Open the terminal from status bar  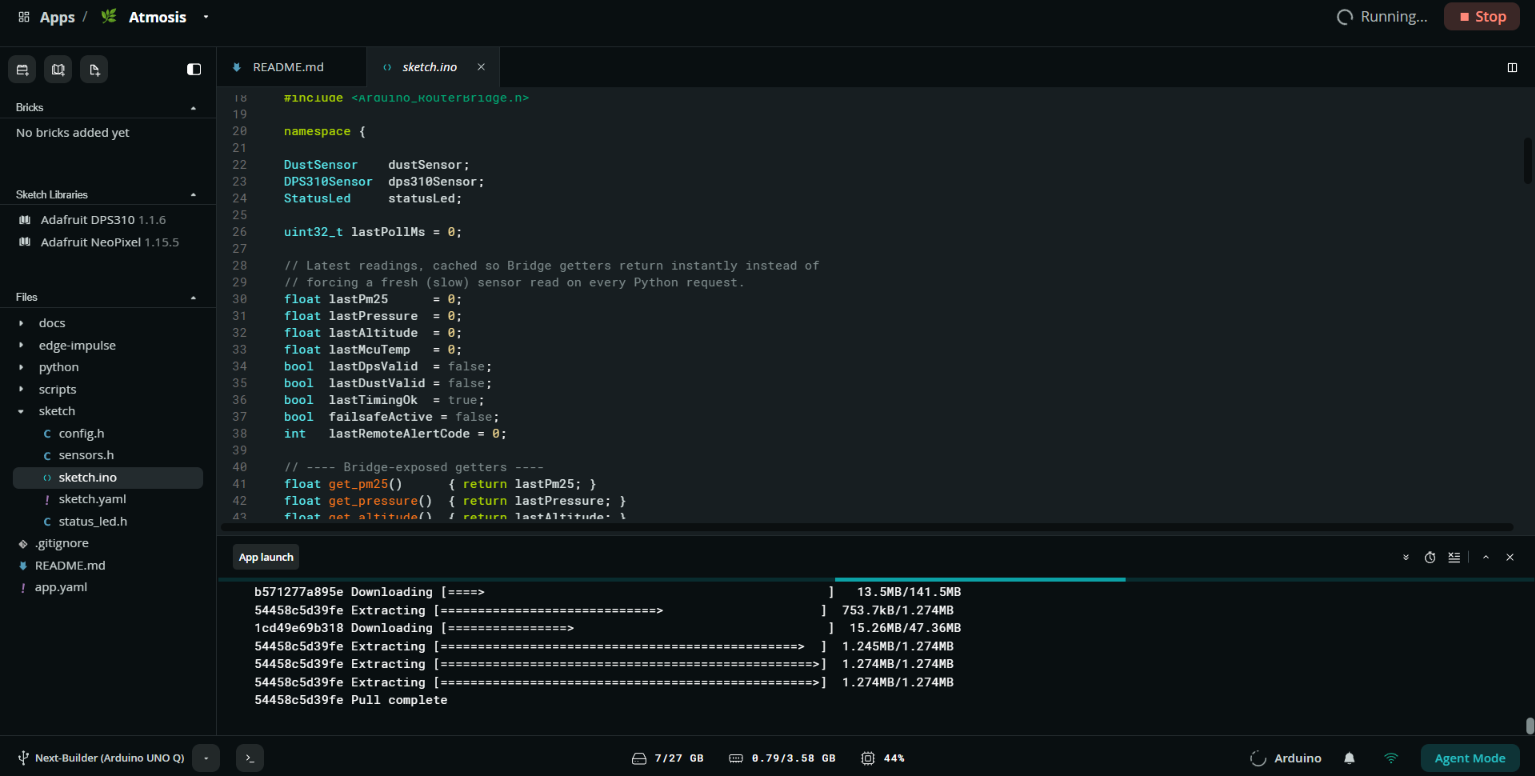pos(250,758)
